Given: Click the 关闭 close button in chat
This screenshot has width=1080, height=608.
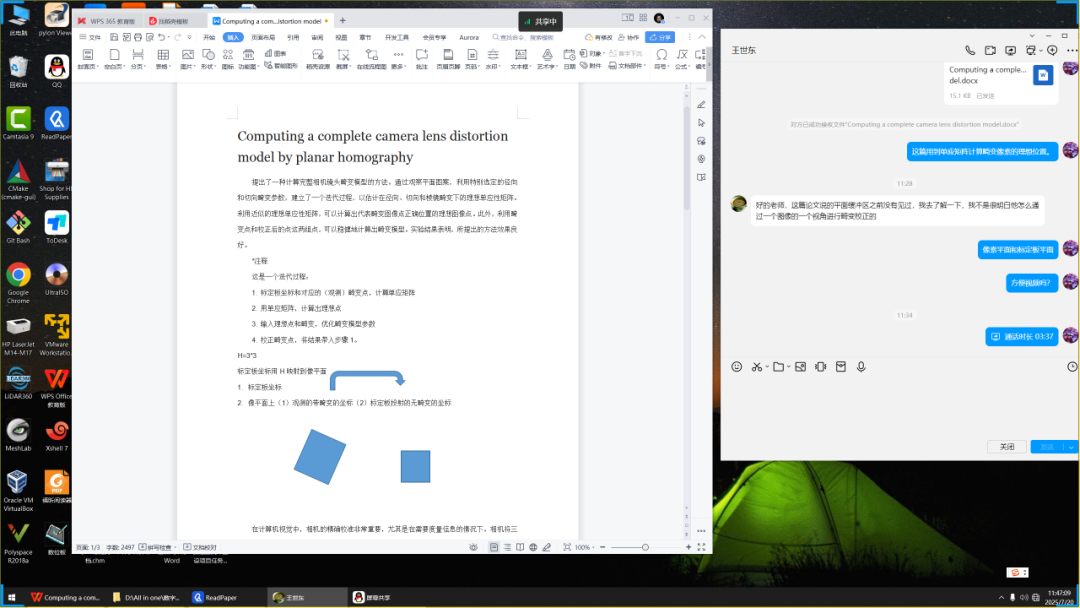Looking at the screenshot, I should 1007,447.
